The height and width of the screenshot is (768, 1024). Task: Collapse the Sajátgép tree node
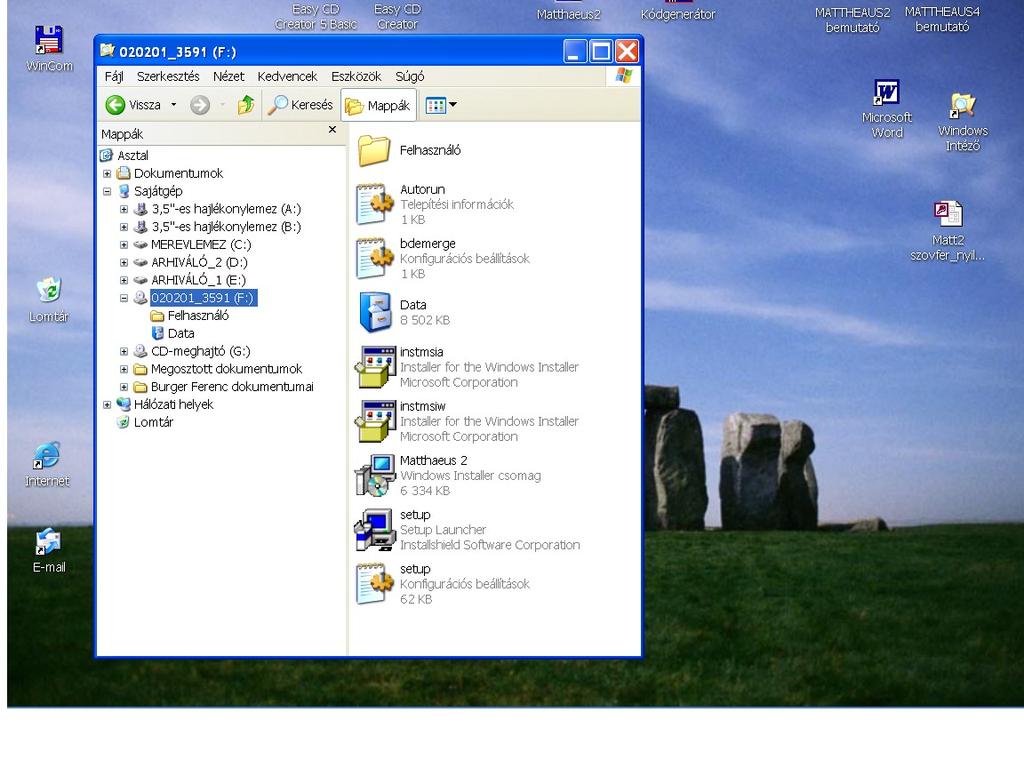107,191
